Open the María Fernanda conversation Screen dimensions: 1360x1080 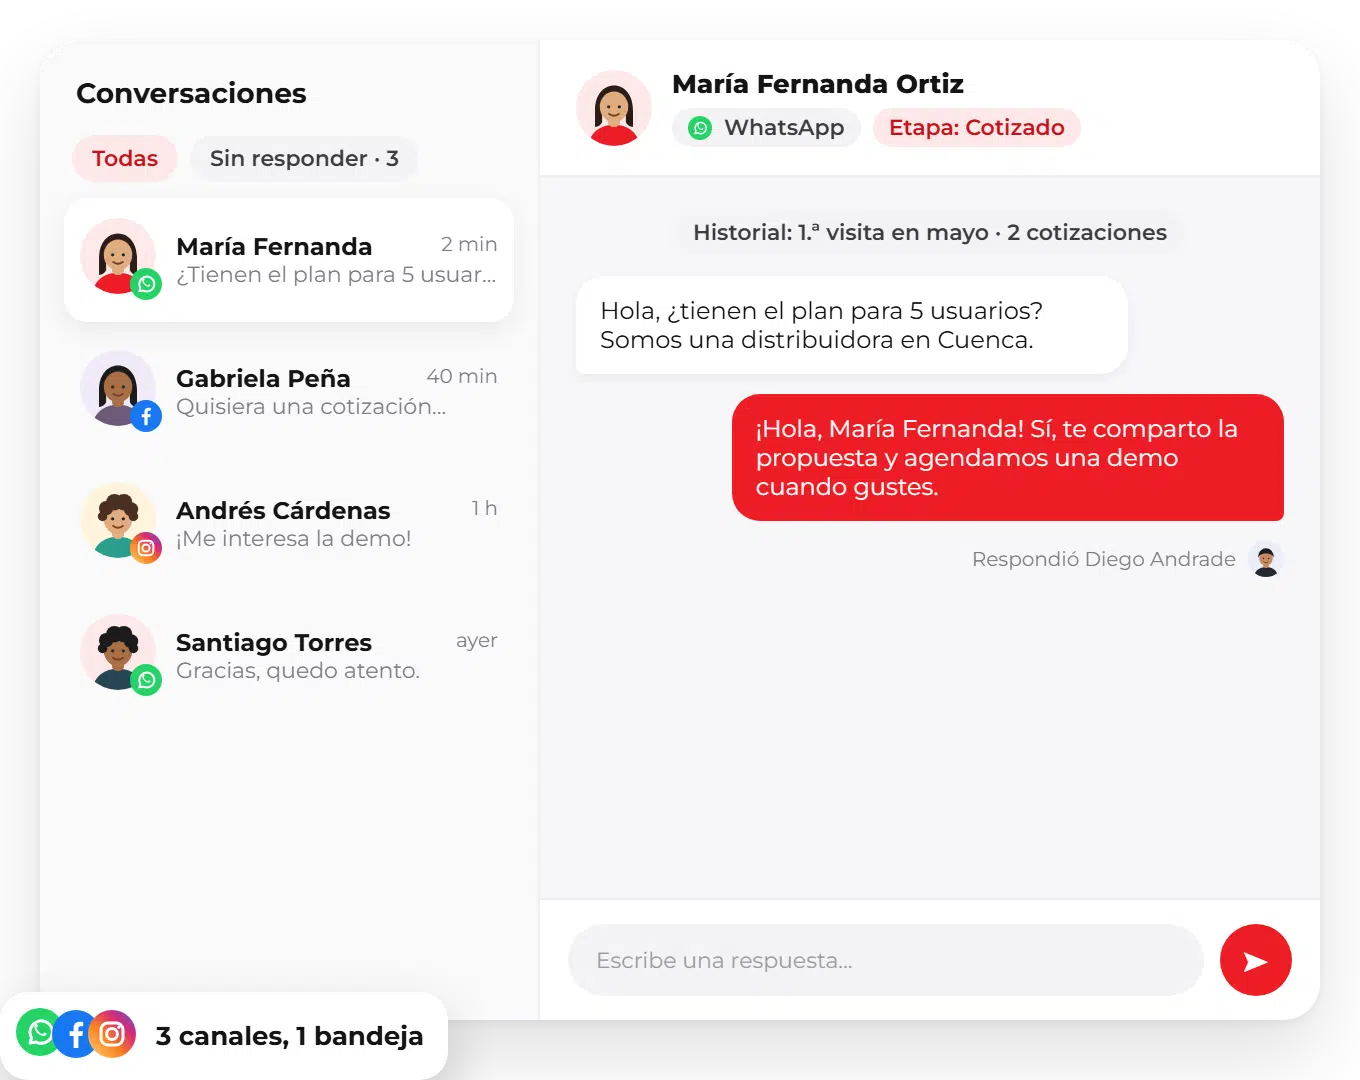[x=289, y=260]
